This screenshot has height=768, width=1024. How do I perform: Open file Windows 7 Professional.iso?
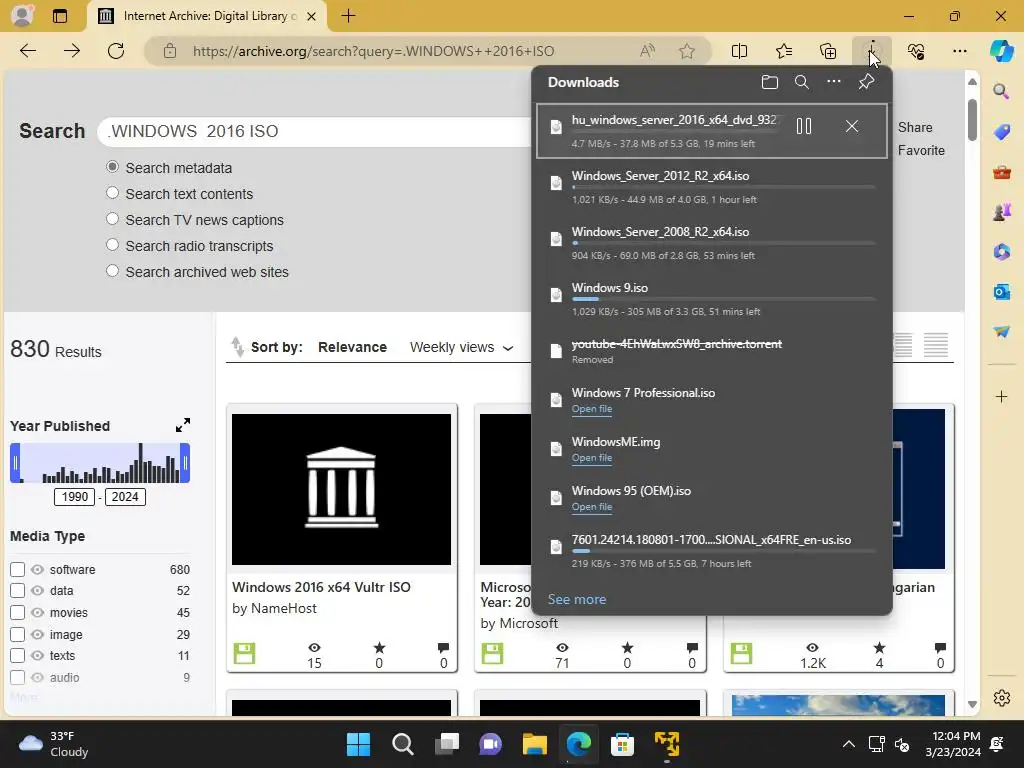pyautogui.click(x=592, y=409)
